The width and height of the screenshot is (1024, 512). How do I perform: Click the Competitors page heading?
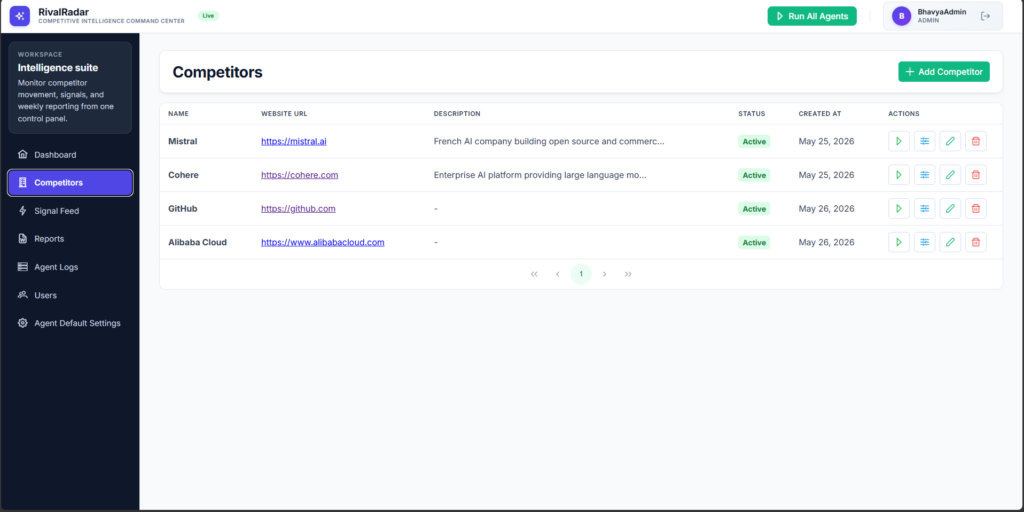(x=217, y=72)
